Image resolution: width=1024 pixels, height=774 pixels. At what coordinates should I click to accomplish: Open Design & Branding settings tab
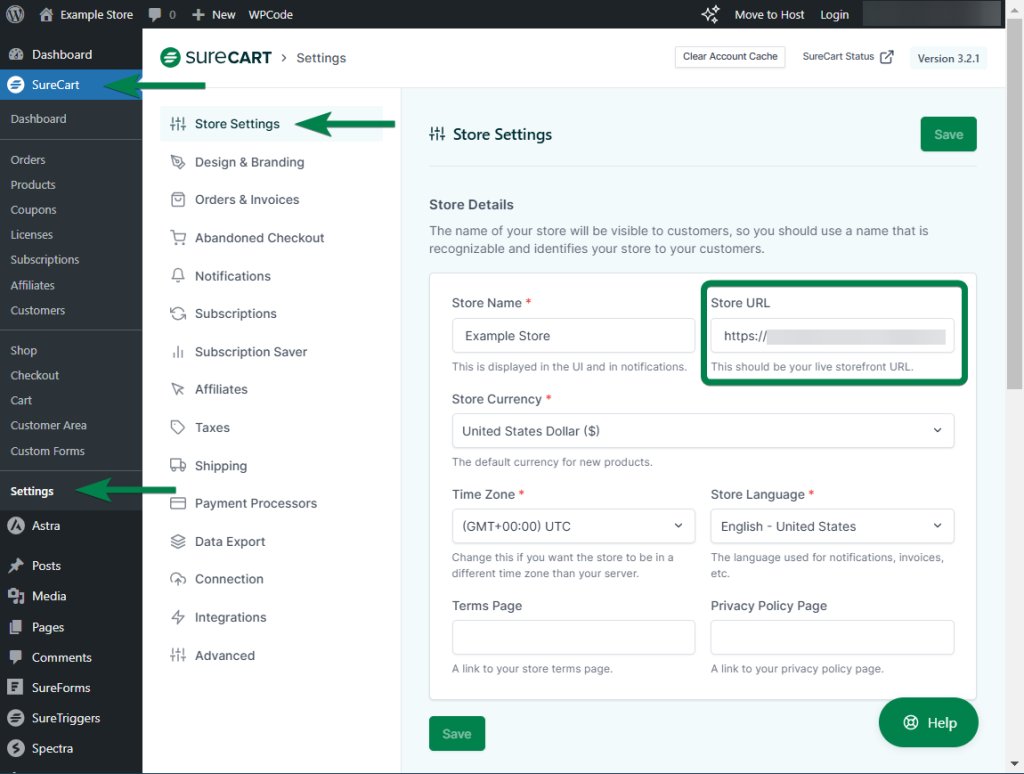(249, 162)
